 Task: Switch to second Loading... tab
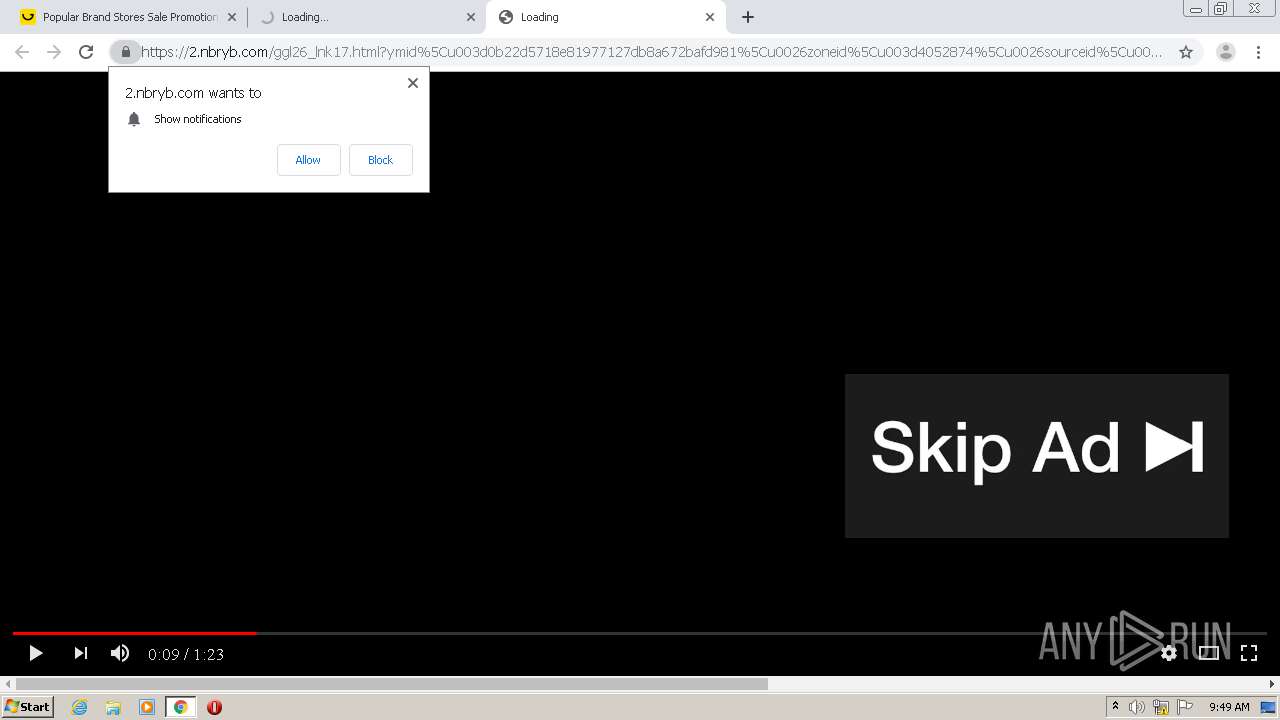coord(365,17)
